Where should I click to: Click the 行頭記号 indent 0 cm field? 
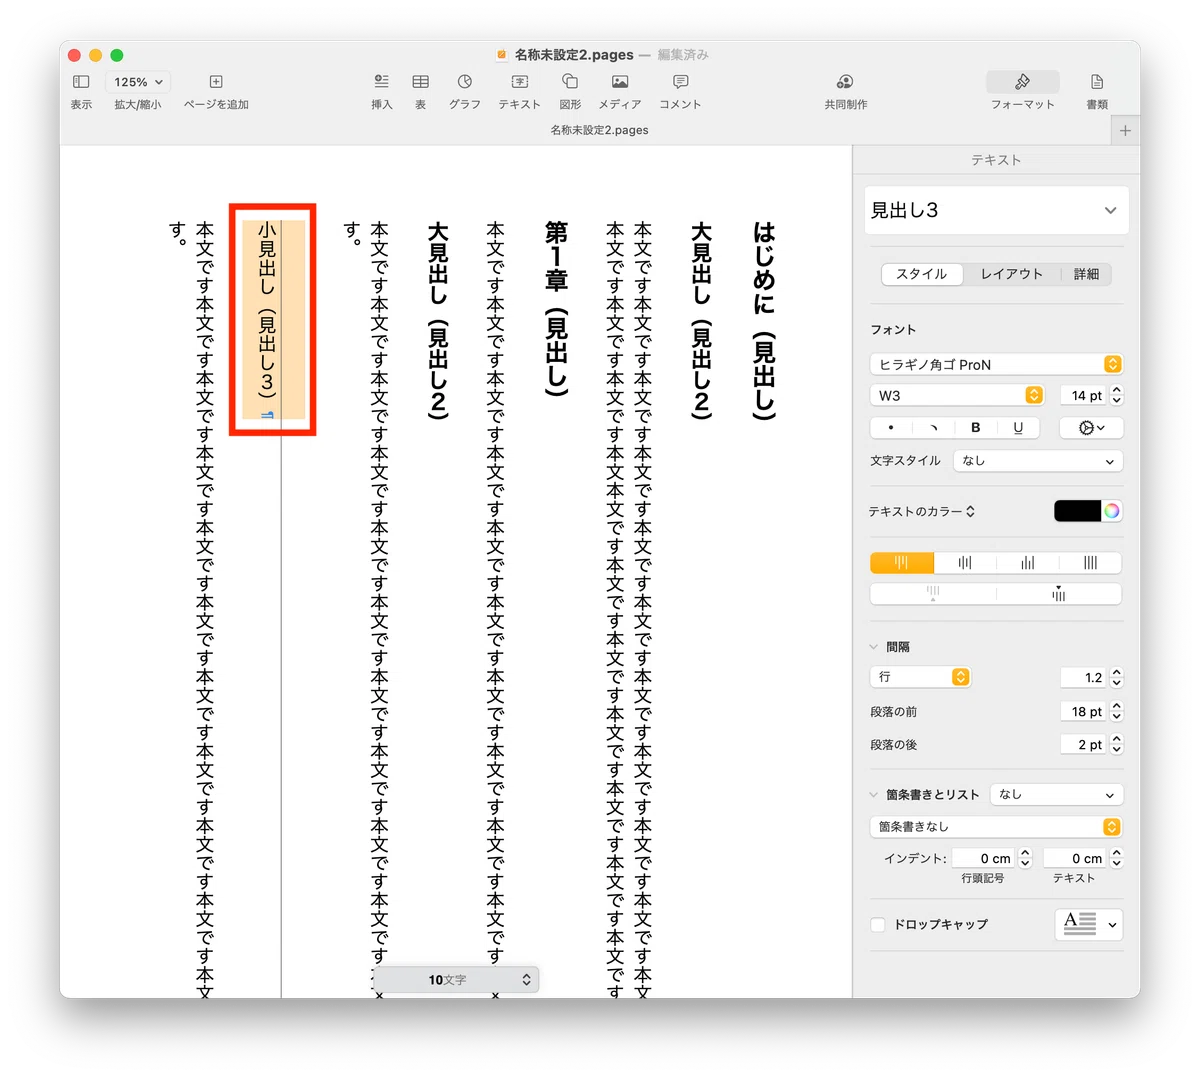(x=984, y=858)
